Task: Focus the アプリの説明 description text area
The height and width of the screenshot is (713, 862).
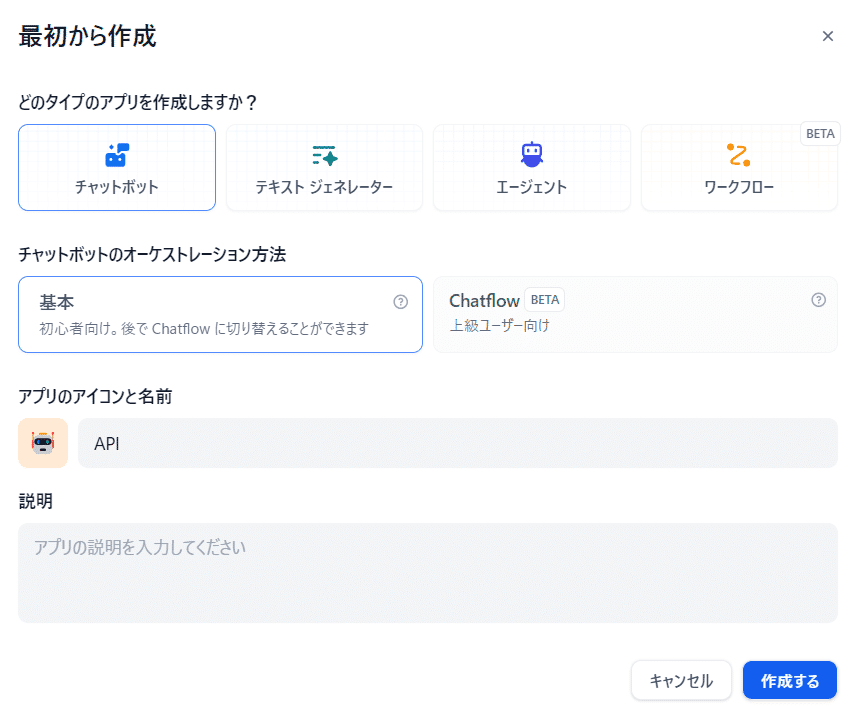Action: coord(427,573)
